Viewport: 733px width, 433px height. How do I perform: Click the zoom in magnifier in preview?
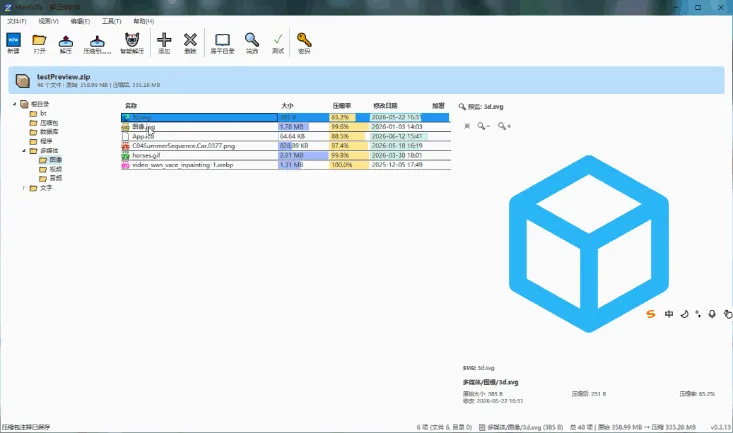tap(504, 126)
